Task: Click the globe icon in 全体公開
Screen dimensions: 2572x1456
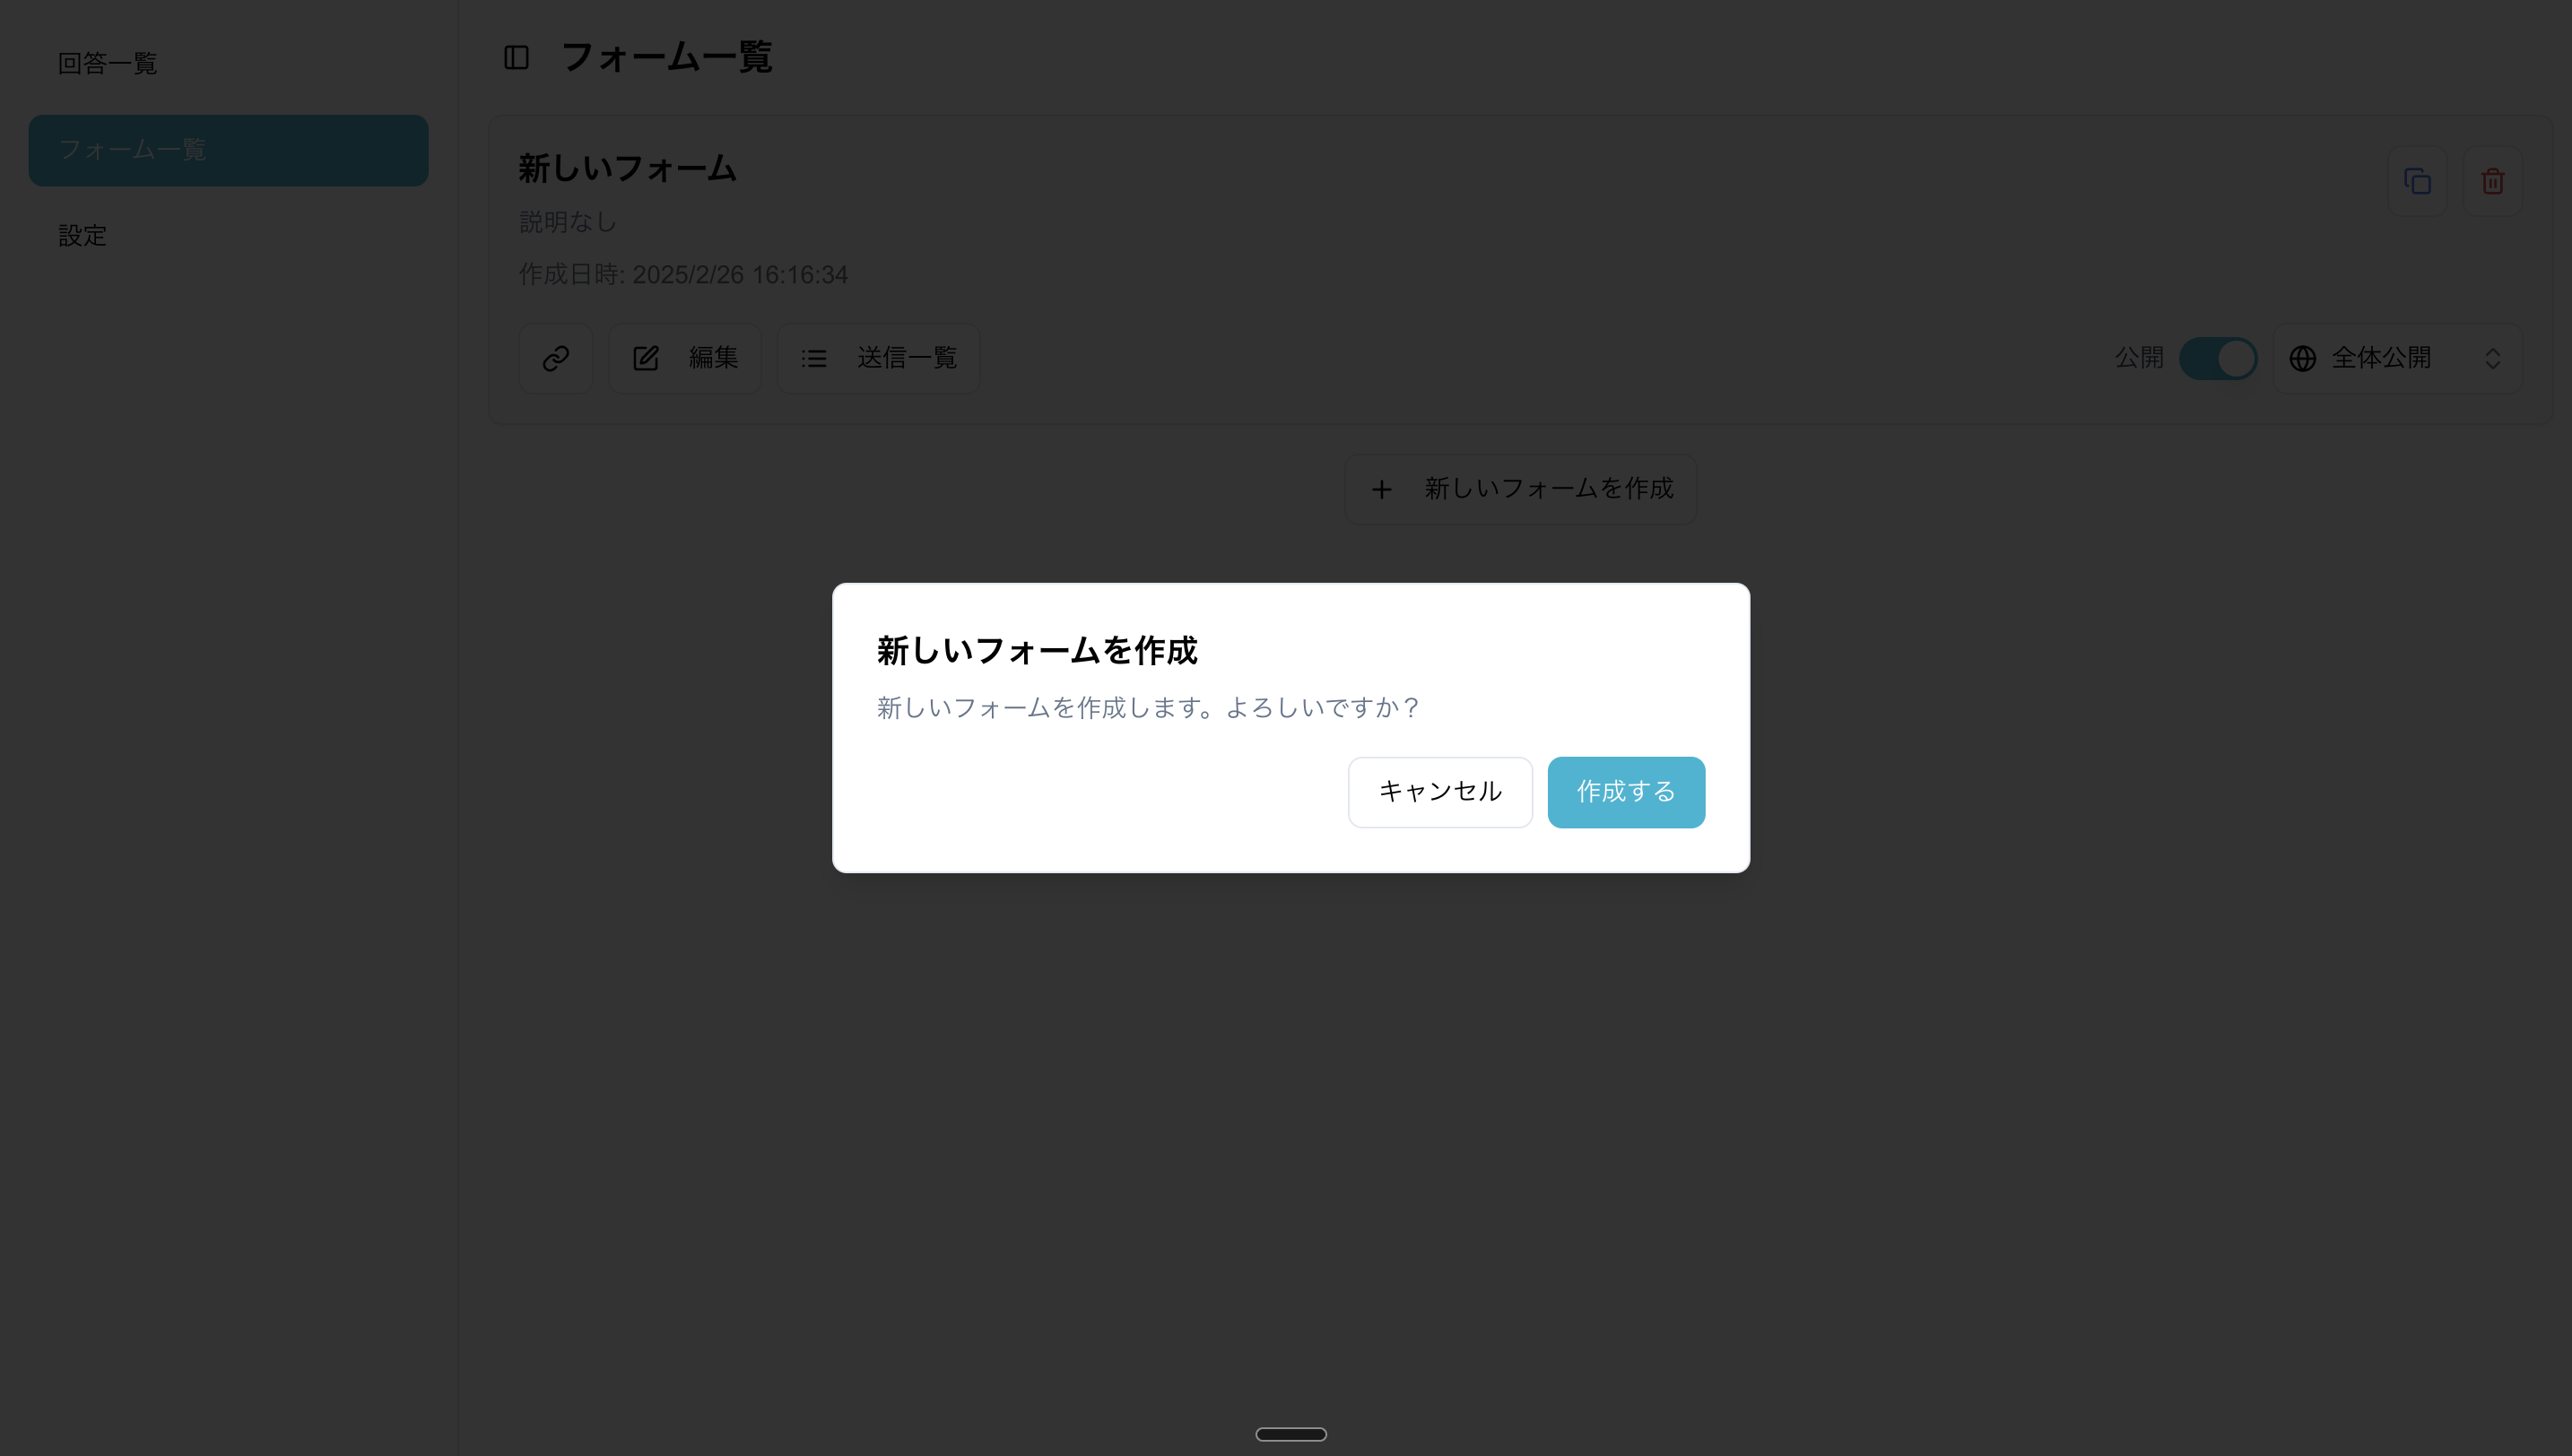Action: pos(2303,358)
